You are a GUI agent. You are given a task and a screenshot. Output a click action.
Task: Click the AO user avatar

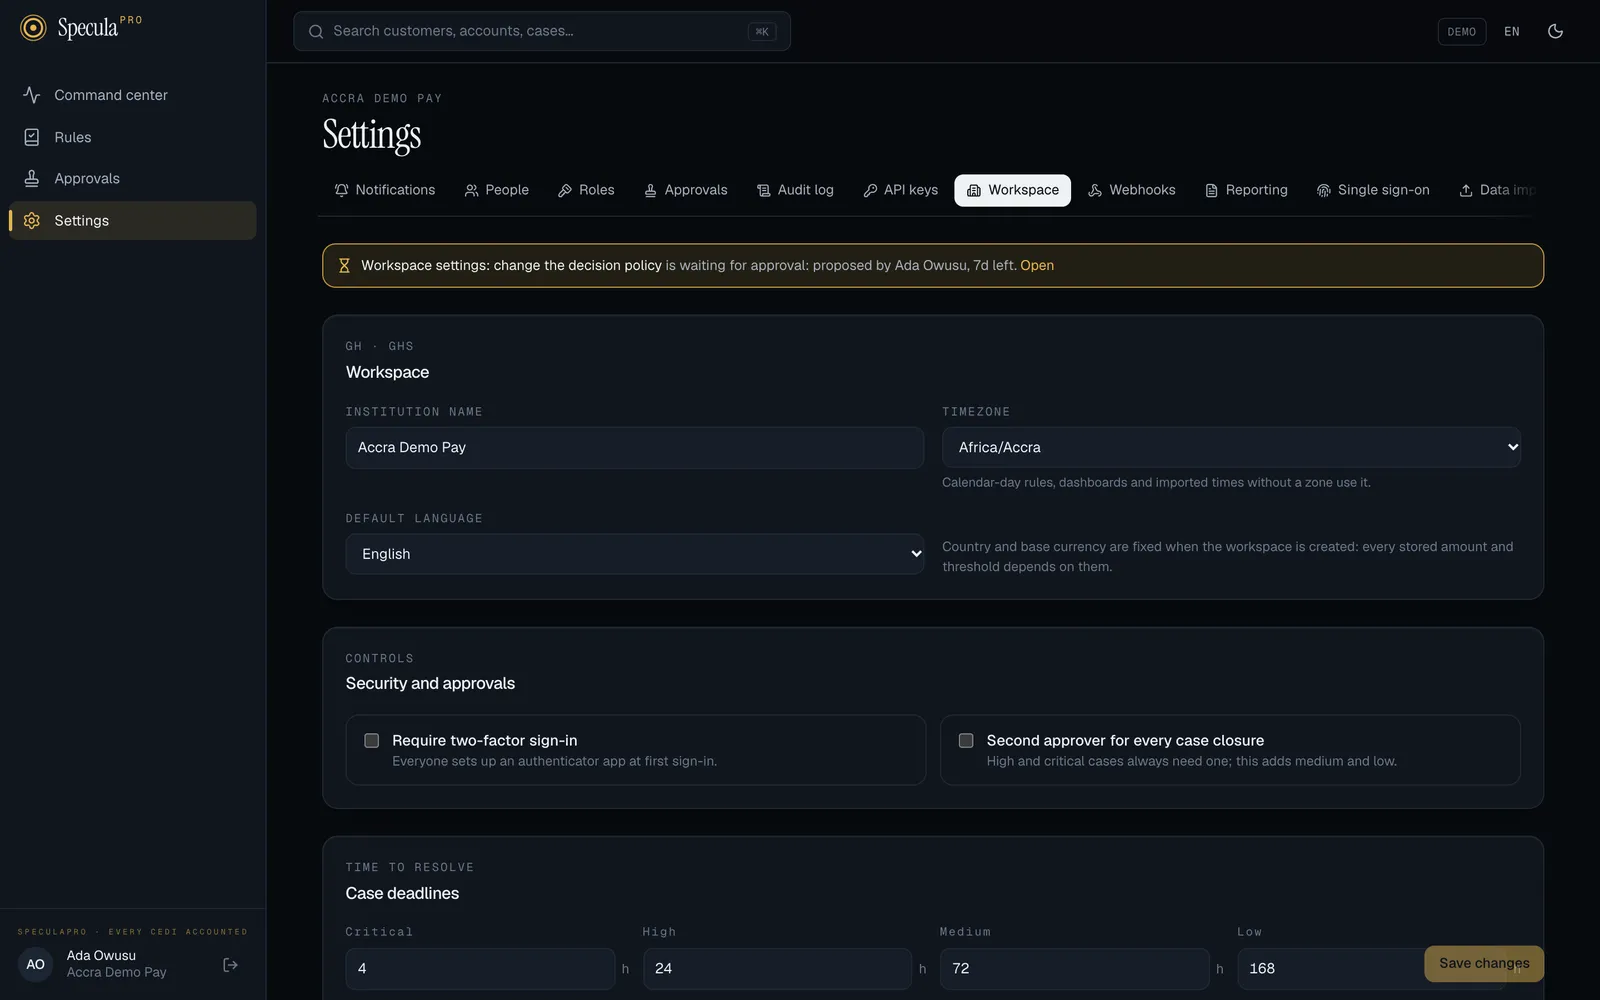click(x=35, y=965)
